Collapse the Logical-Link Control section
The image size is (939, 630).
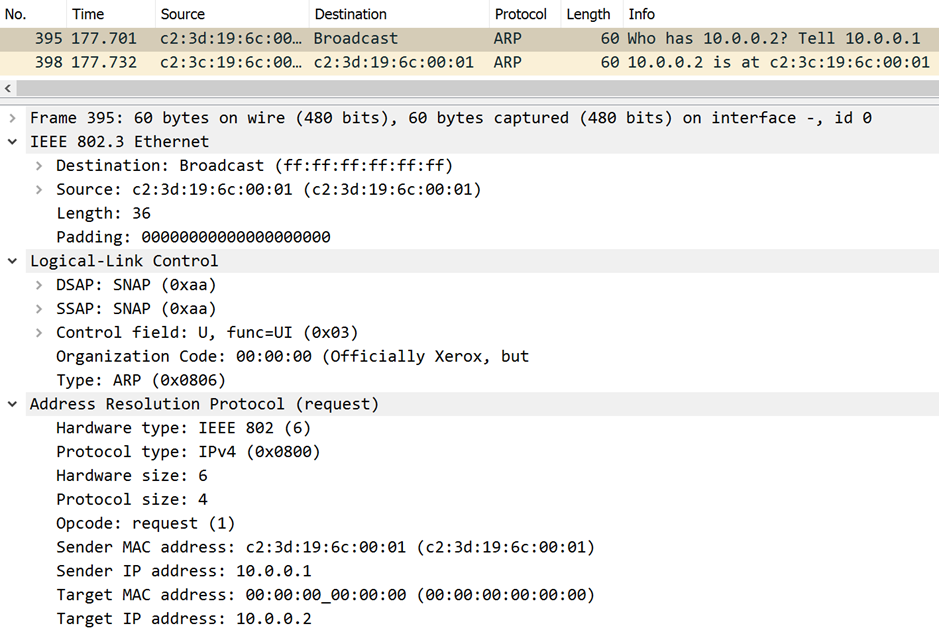pyautogui.click(x=12, y=261)
